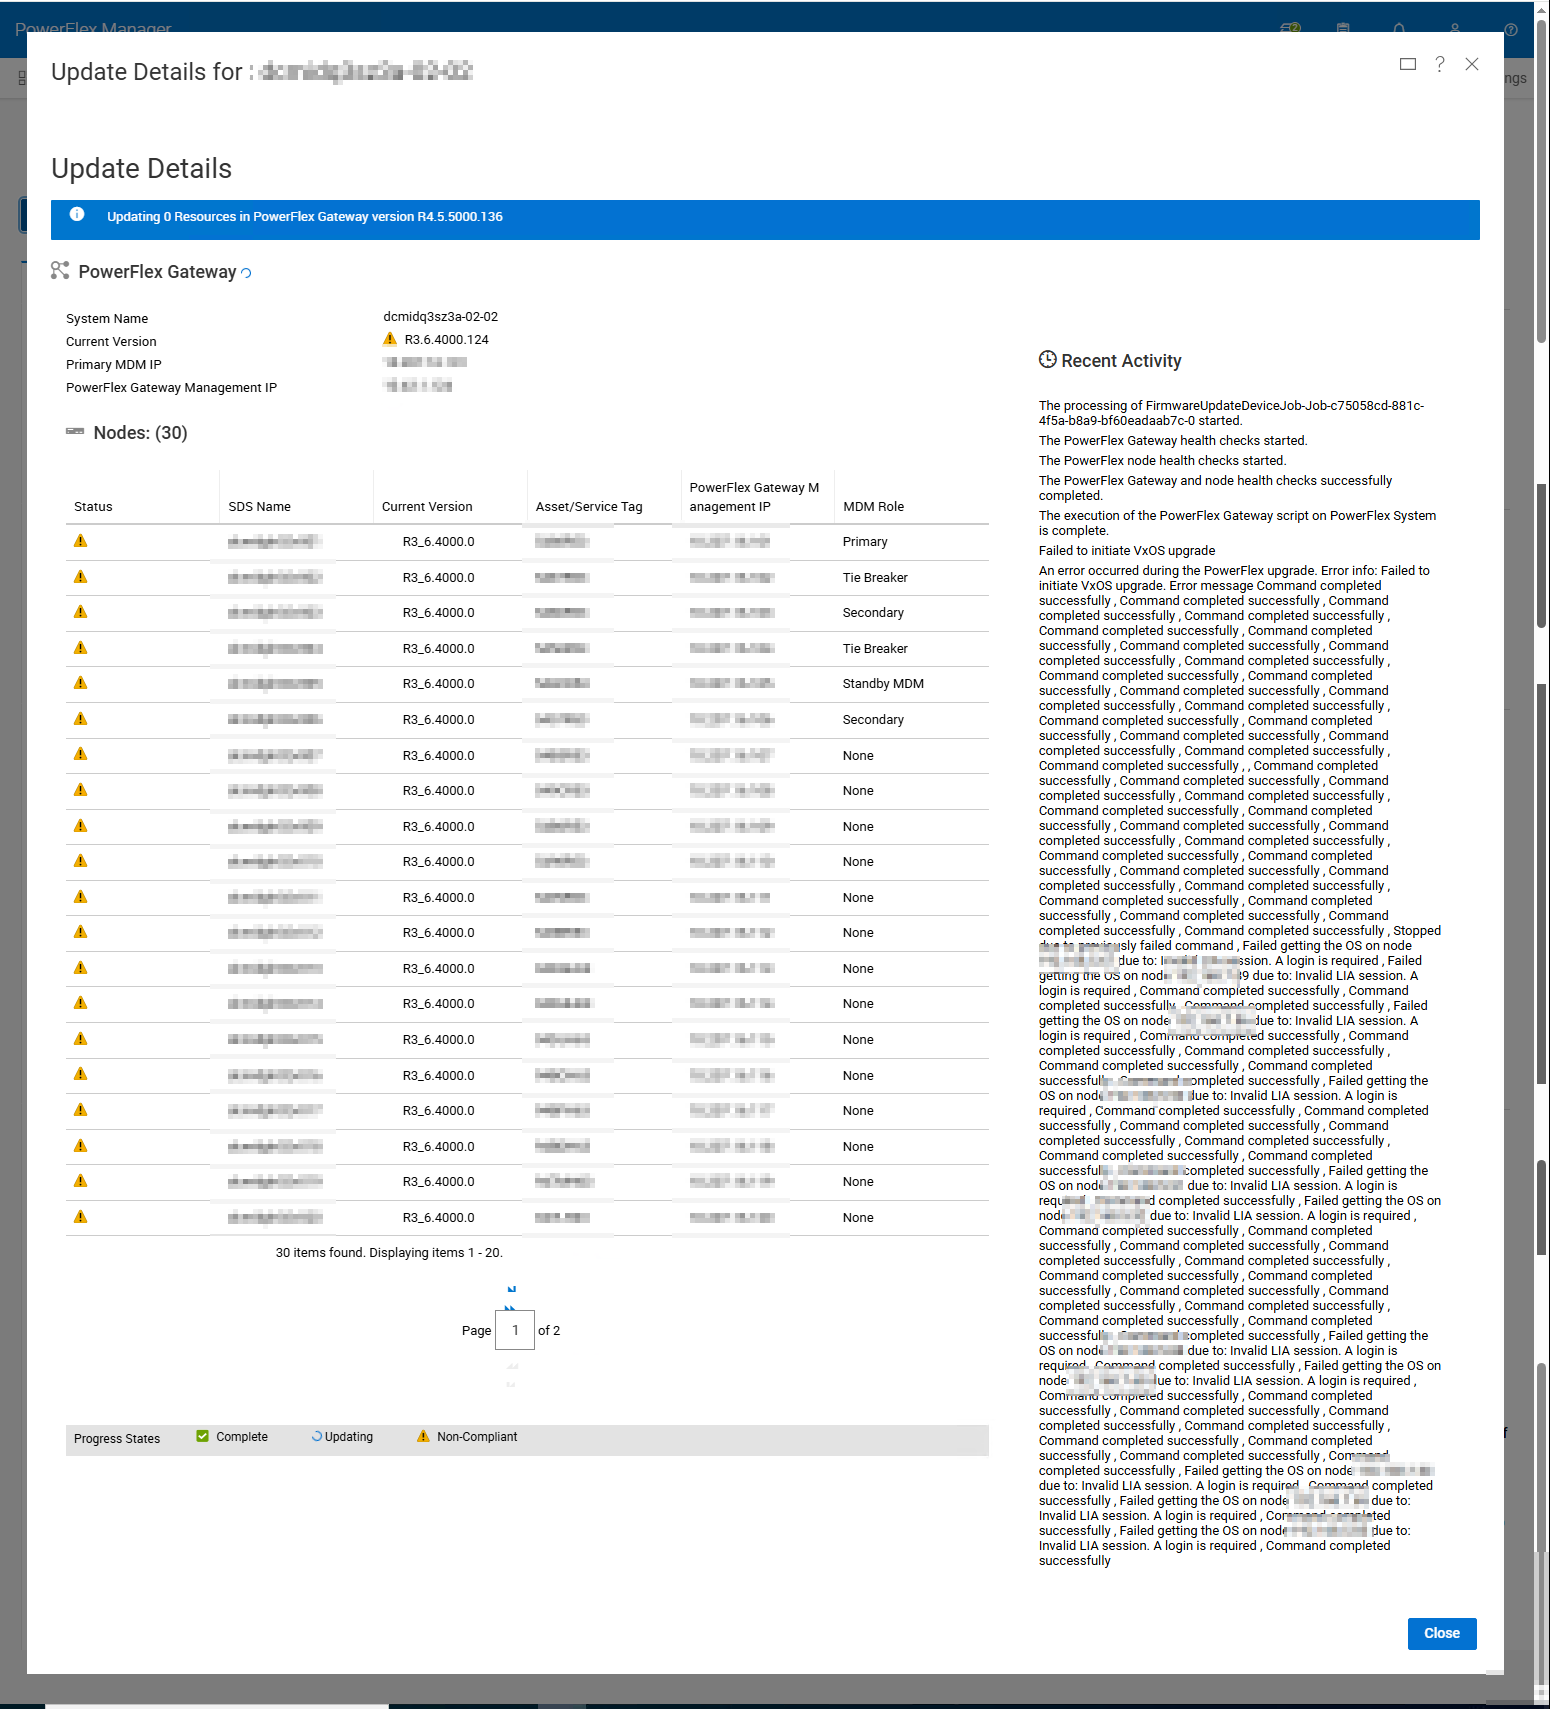The width and height of the screenshot is (1550, 1709).
Task: Open help for the Update Details dialog
Action: coord(1440,64)
